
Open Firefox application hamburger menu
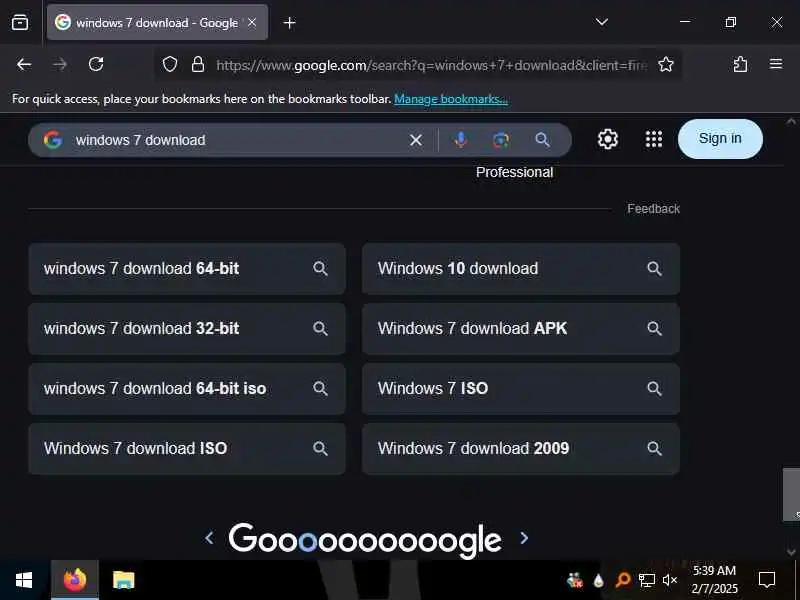[776, 64]
